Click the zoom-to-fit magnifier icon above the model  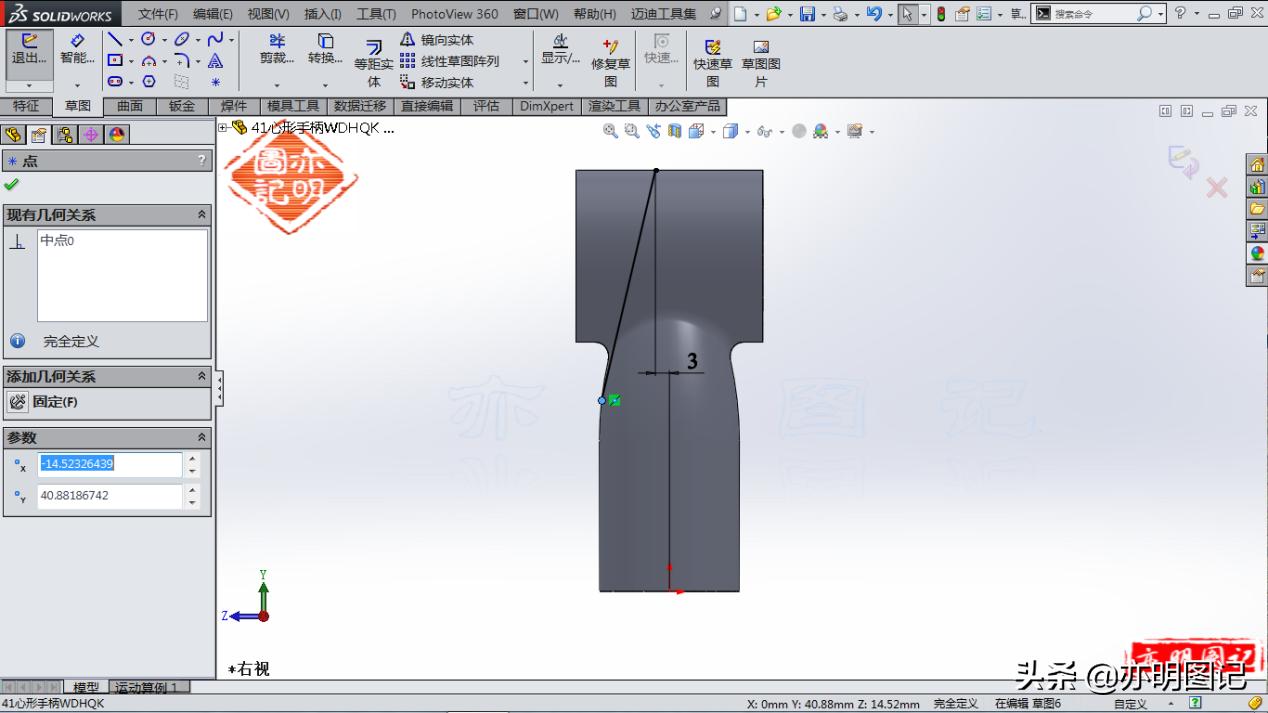tap(608, 131)
